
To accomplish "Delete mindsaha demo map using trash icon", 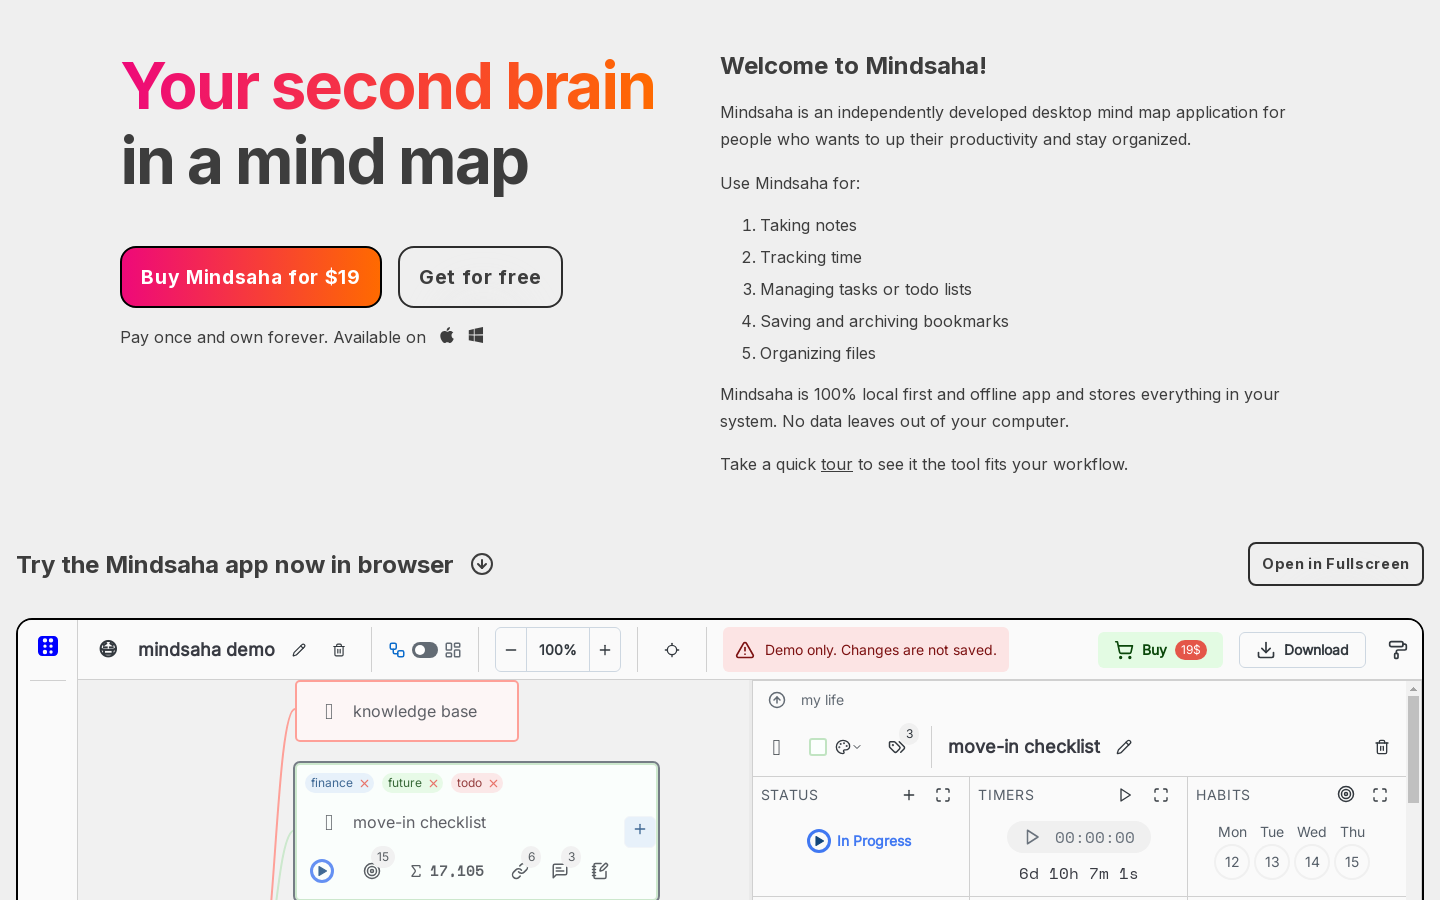I will 339,650.
